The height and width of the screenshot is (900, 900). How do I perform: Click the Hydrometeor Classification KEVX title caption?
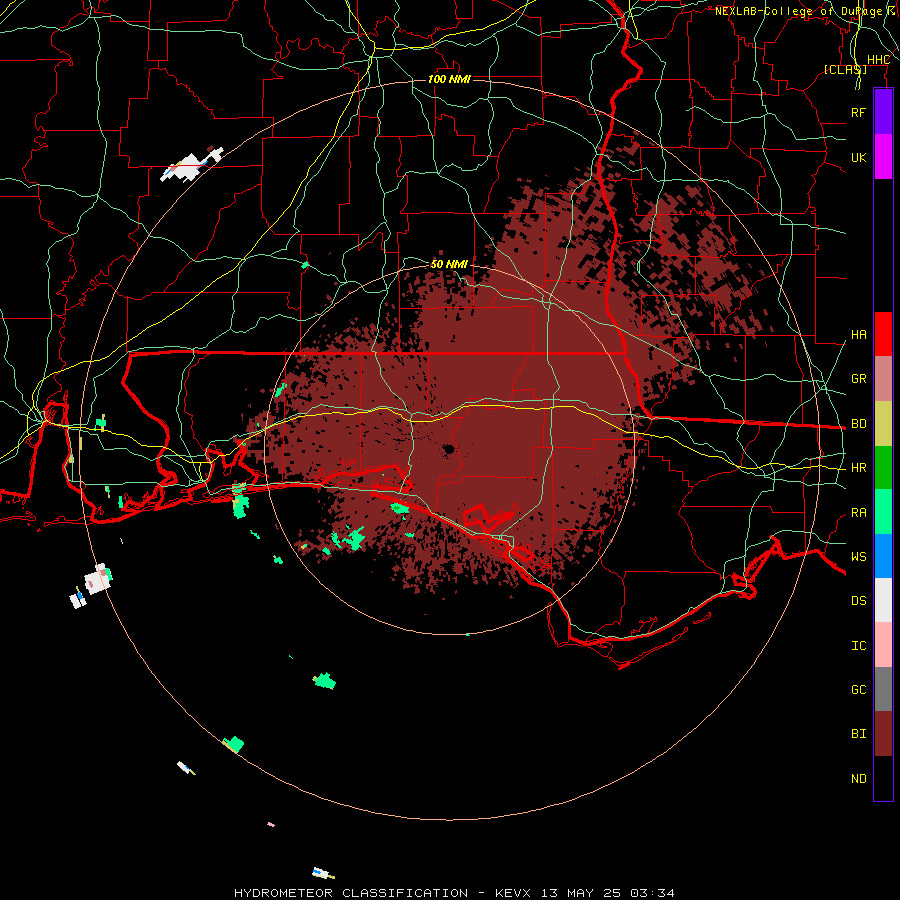454,893
